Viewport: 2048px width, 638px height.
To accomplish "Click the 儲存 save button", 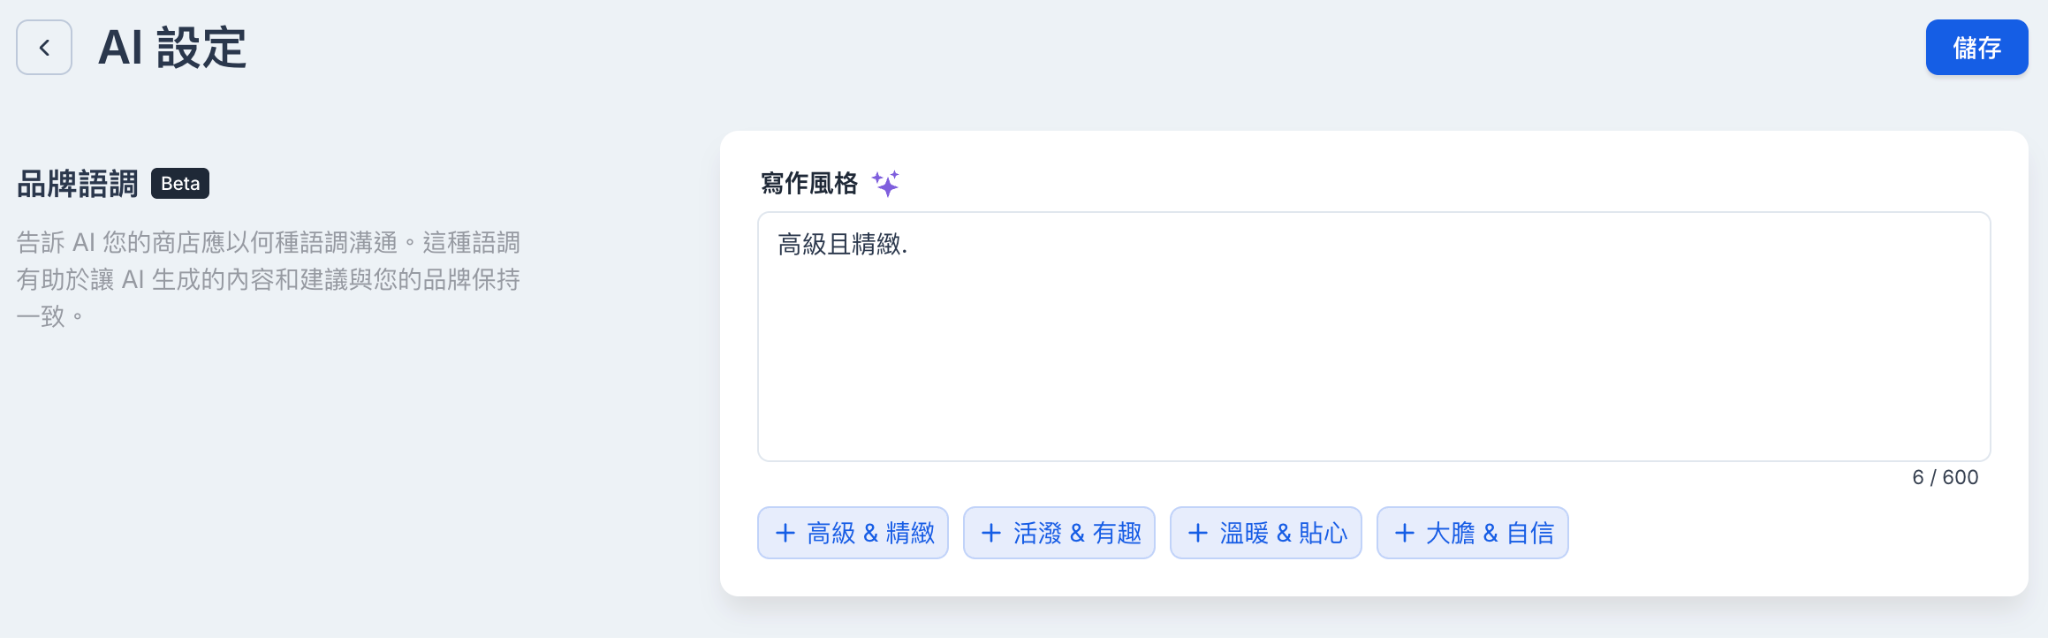I will (x=1976, y=47).
